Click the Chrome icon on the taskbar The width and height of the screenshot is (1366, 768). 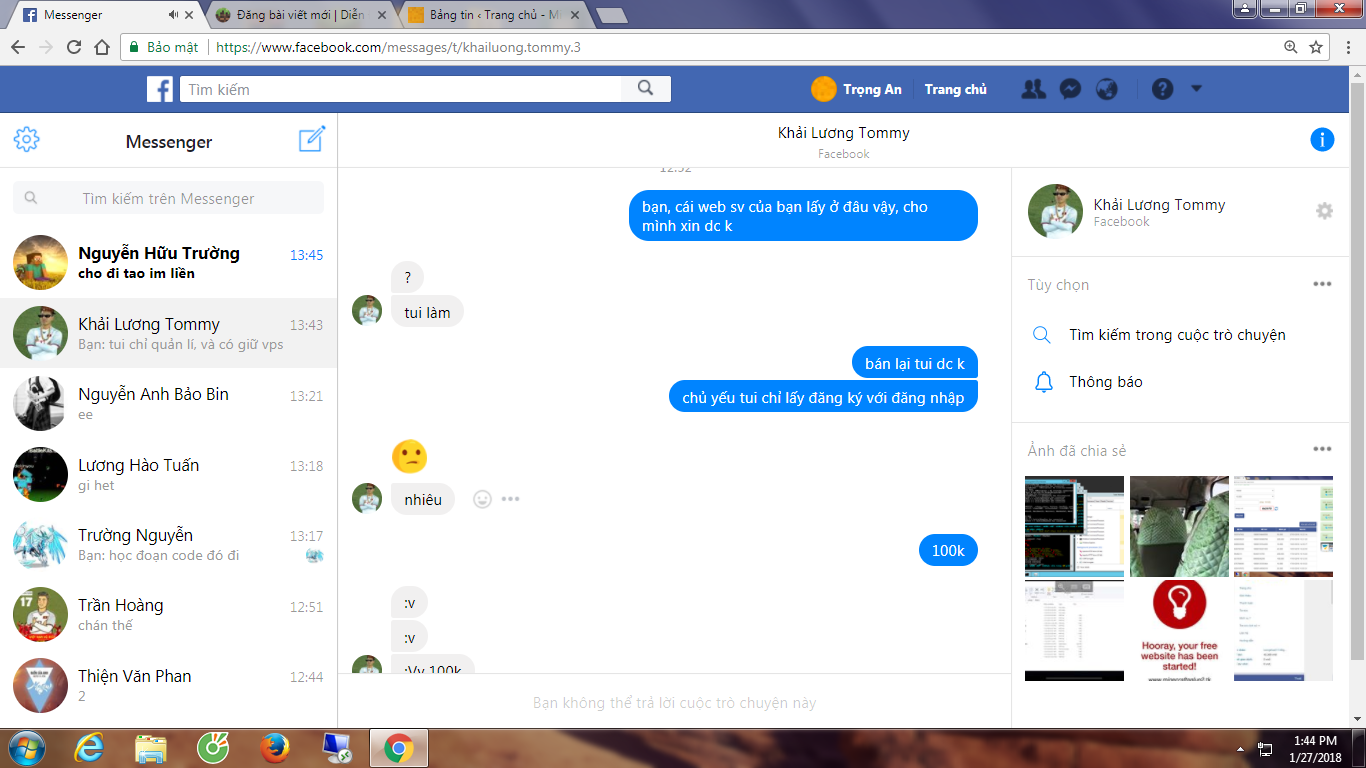click(398, 748)
